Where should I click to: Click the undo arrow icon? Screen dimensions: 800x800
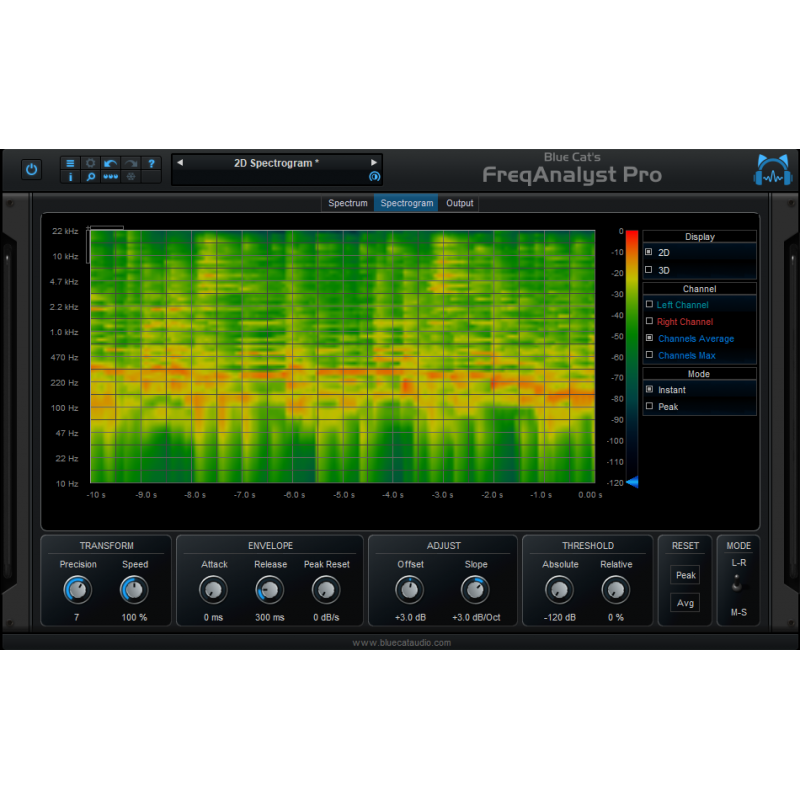coord(110,163)
